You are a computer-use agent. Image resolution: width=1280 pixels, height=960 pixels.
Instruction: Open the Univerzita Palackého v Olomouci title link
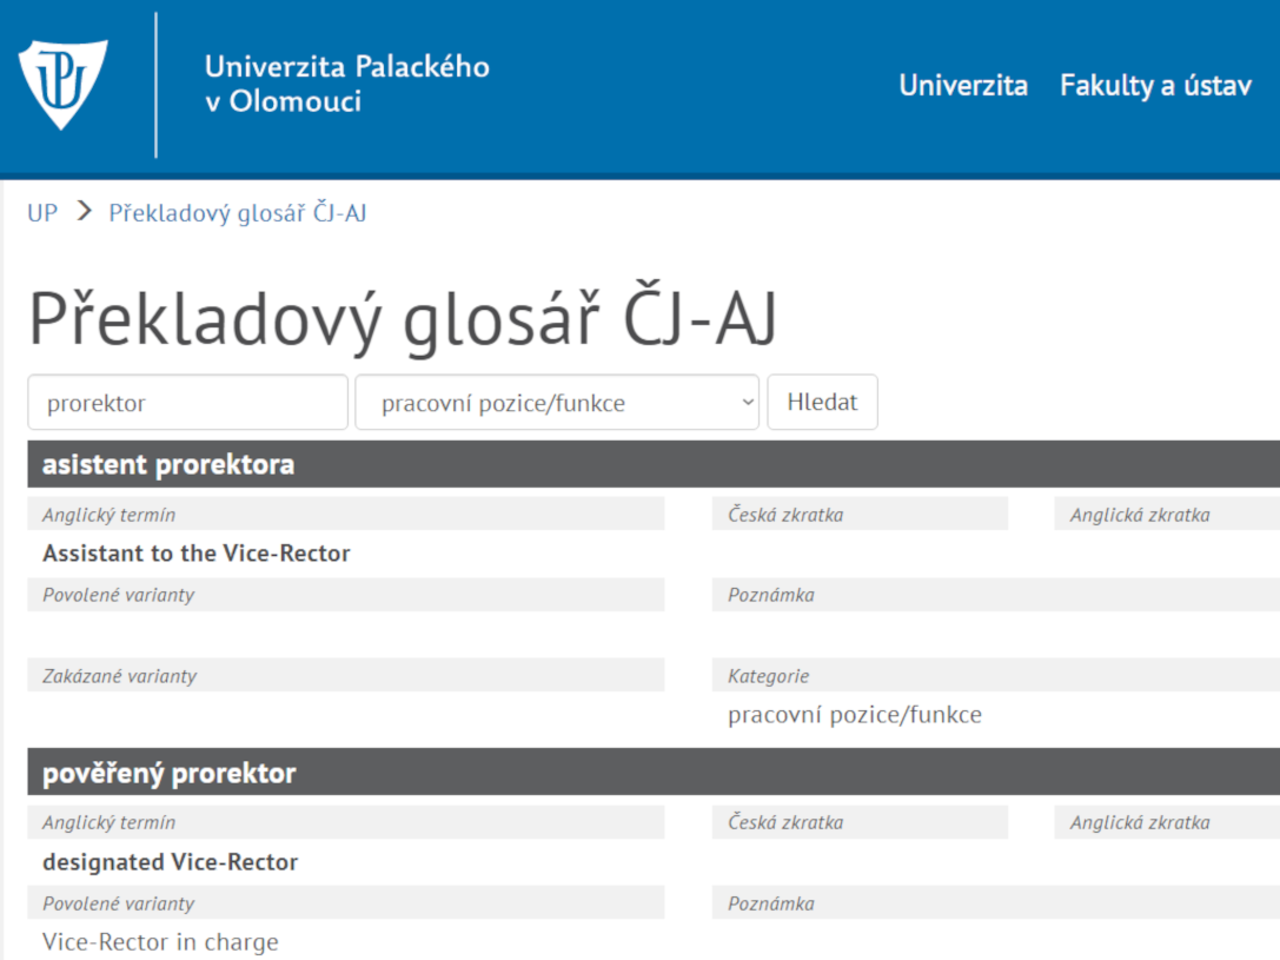(346, 84)
